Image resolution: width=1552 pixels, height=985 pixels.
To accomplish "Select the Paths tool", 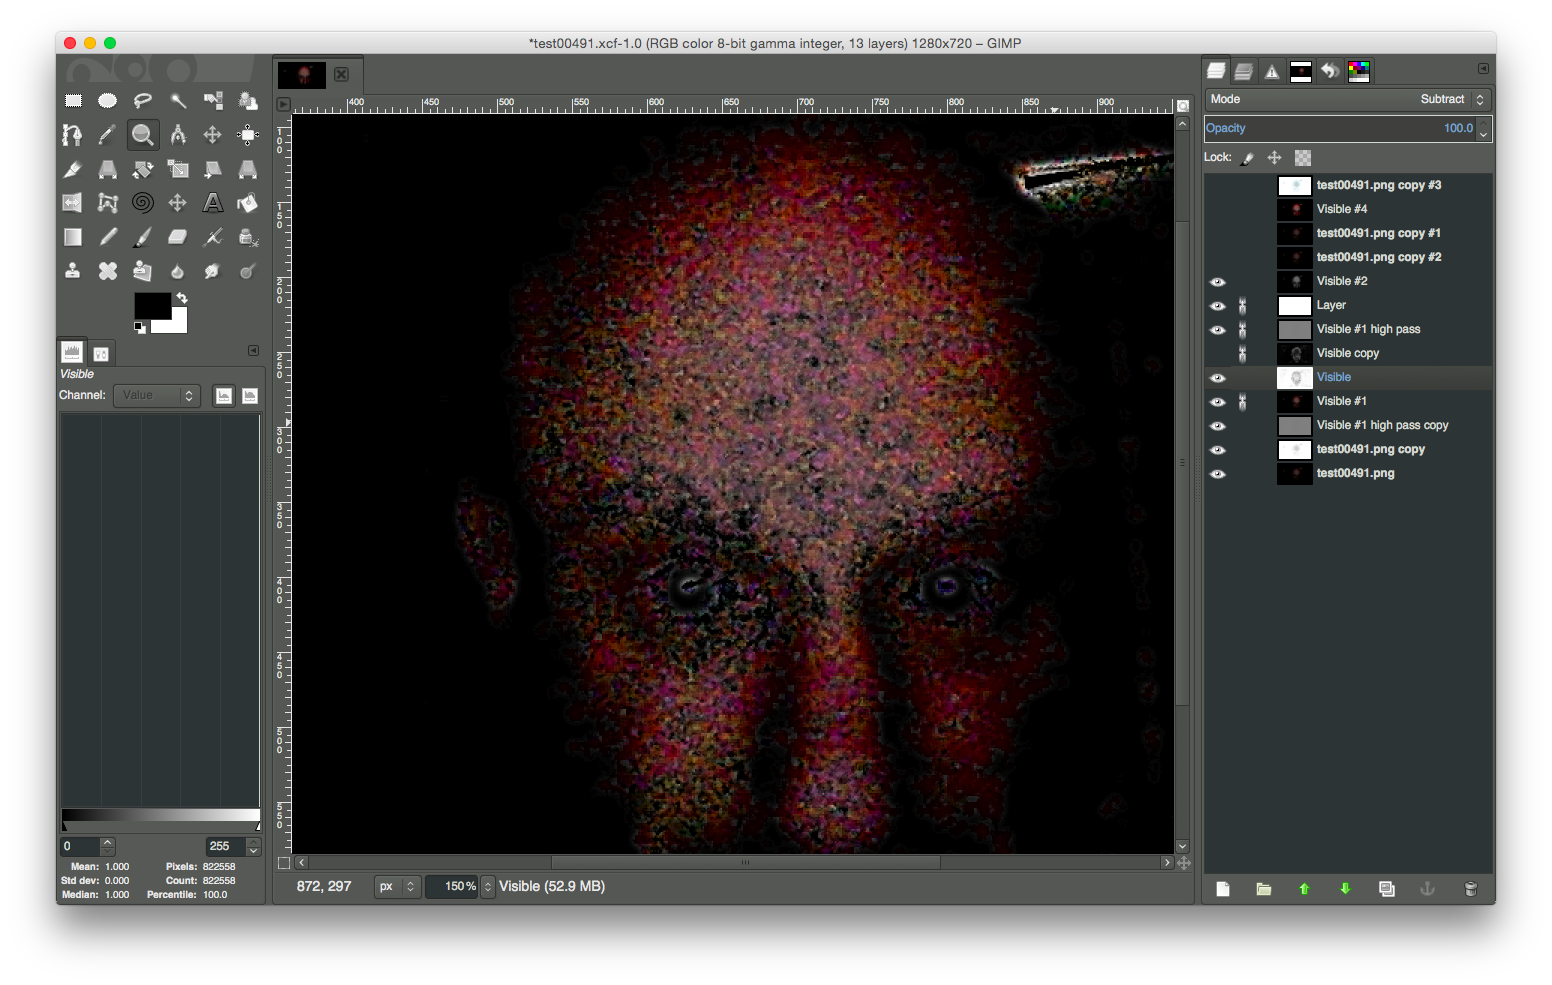I will [73, 134].
